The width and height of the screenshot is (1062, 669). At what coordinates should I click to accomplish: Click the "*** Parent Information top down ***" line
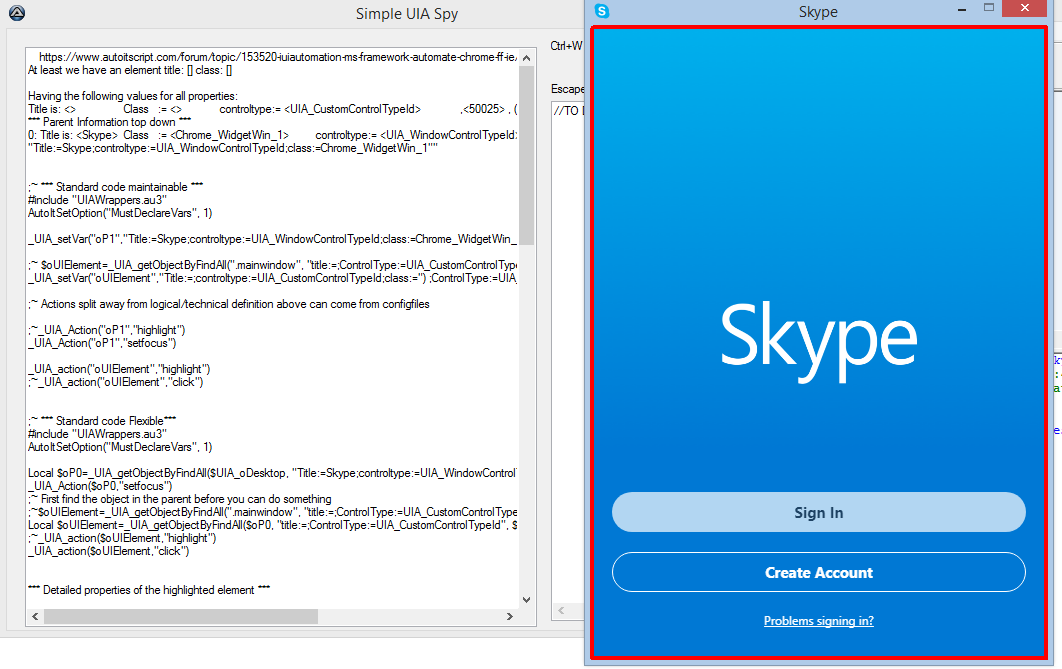pos(110,122)
